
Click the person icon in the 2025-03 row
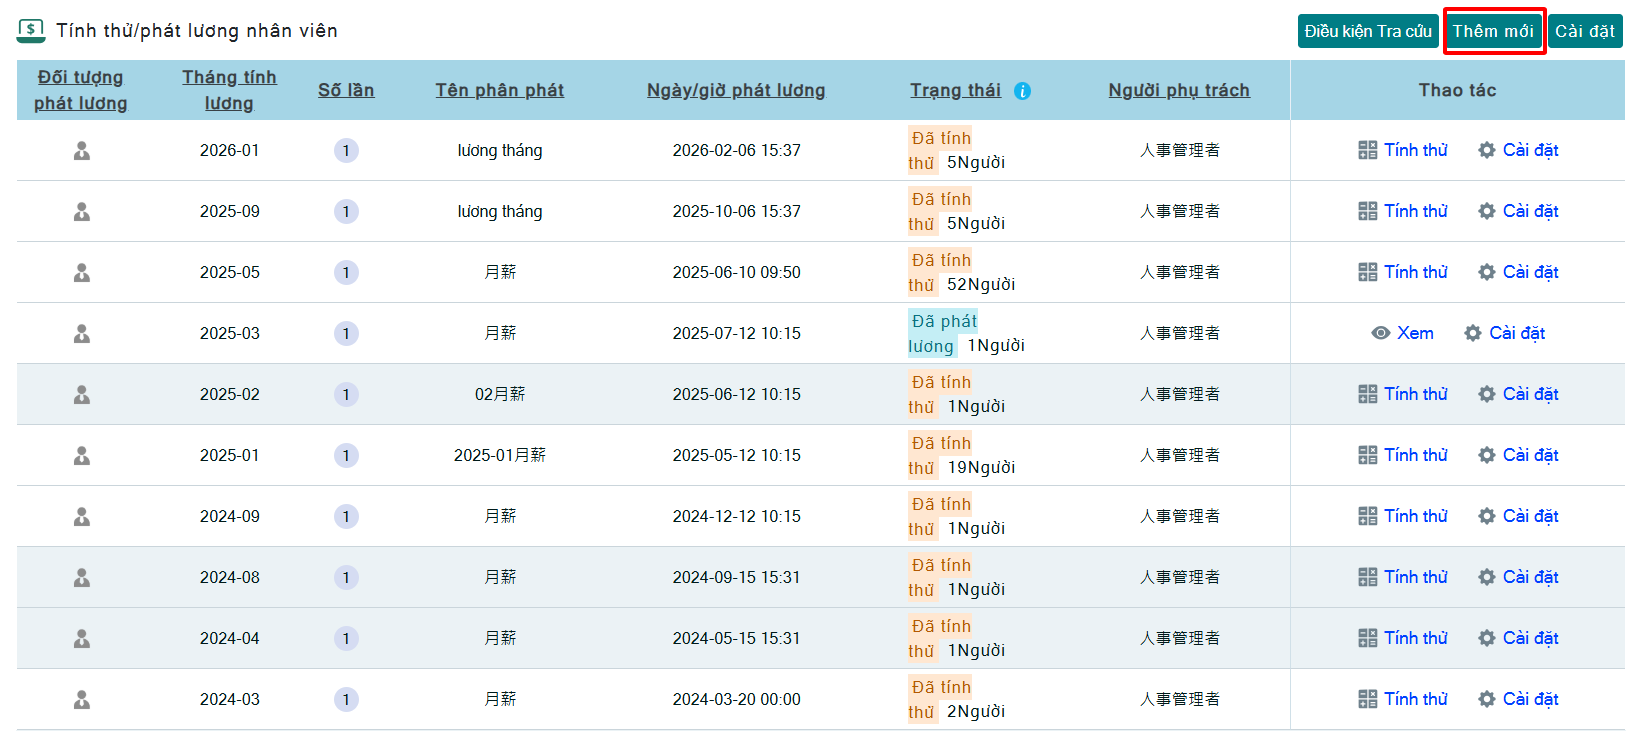click(82, 334)
